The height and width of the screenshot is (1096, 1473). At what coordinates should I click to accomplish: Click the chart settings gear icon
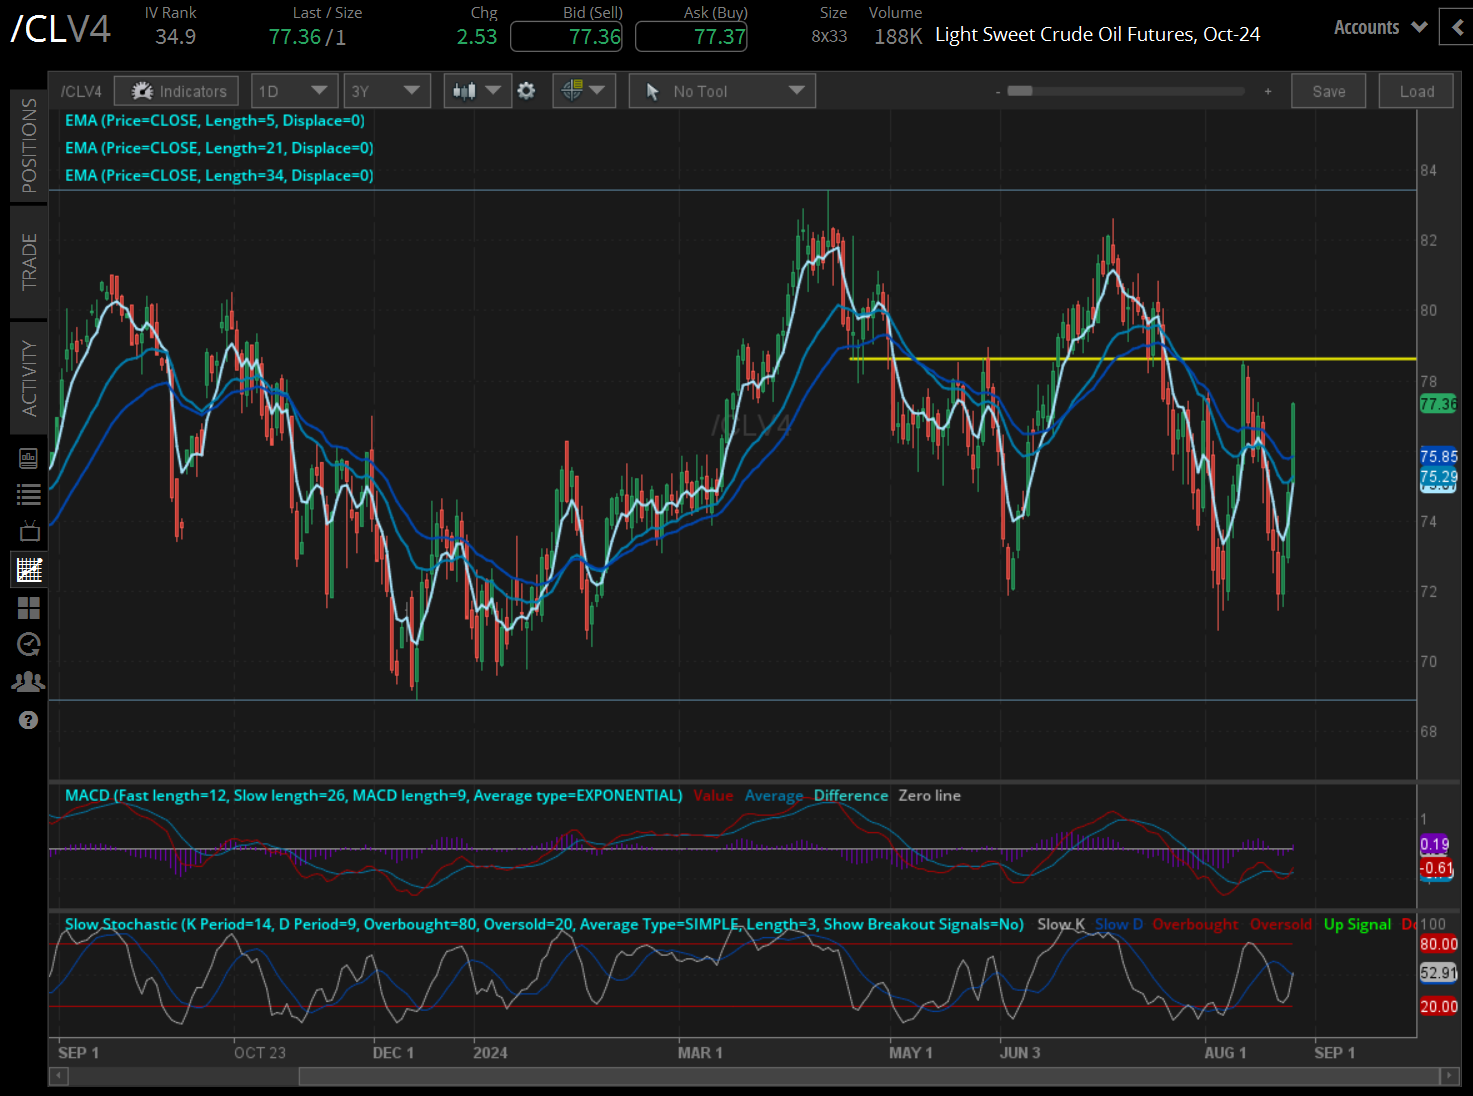[527, 90]
